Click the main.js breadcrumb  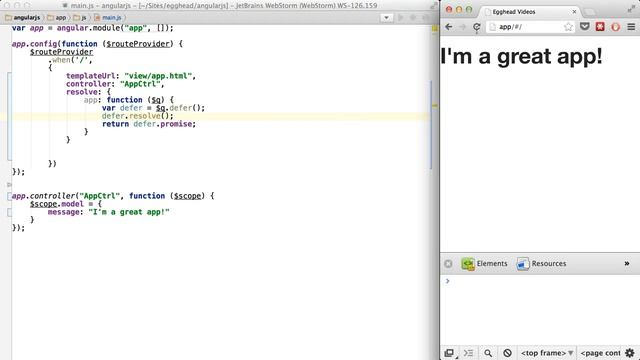[x=108, y=18]
